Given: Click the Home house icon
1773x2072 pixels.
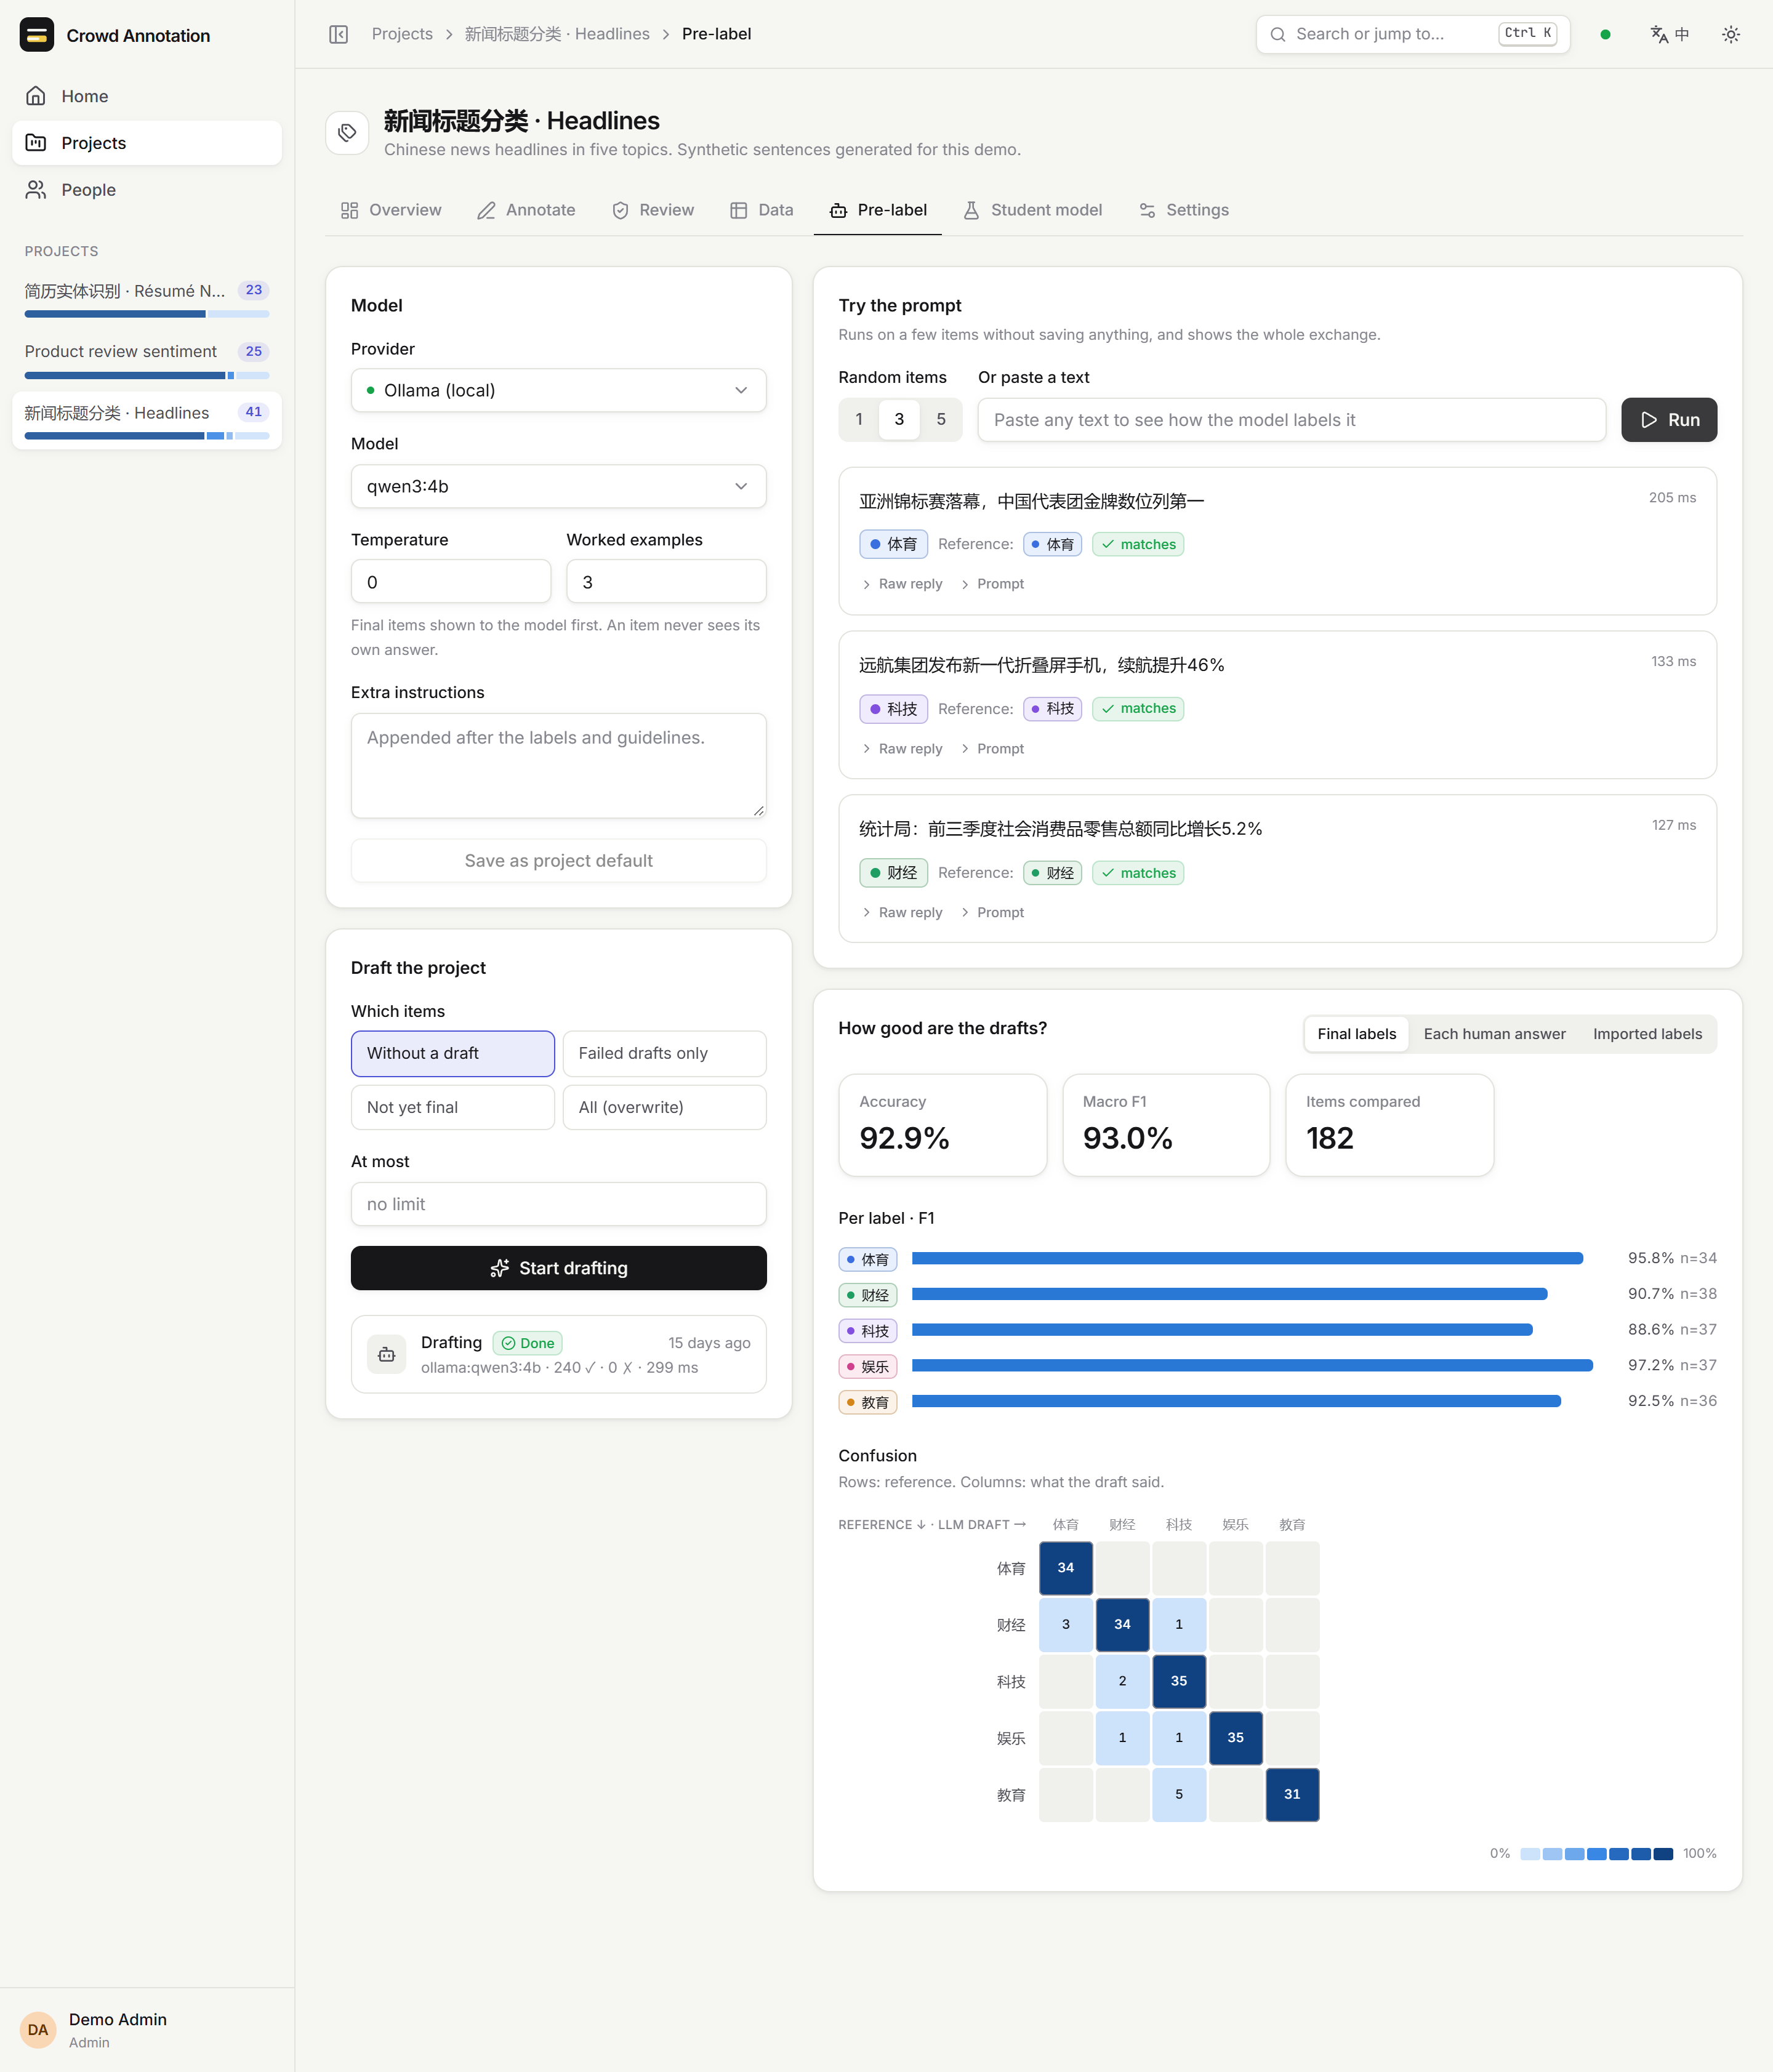Looking at the screenshot, I should point(36,96).
